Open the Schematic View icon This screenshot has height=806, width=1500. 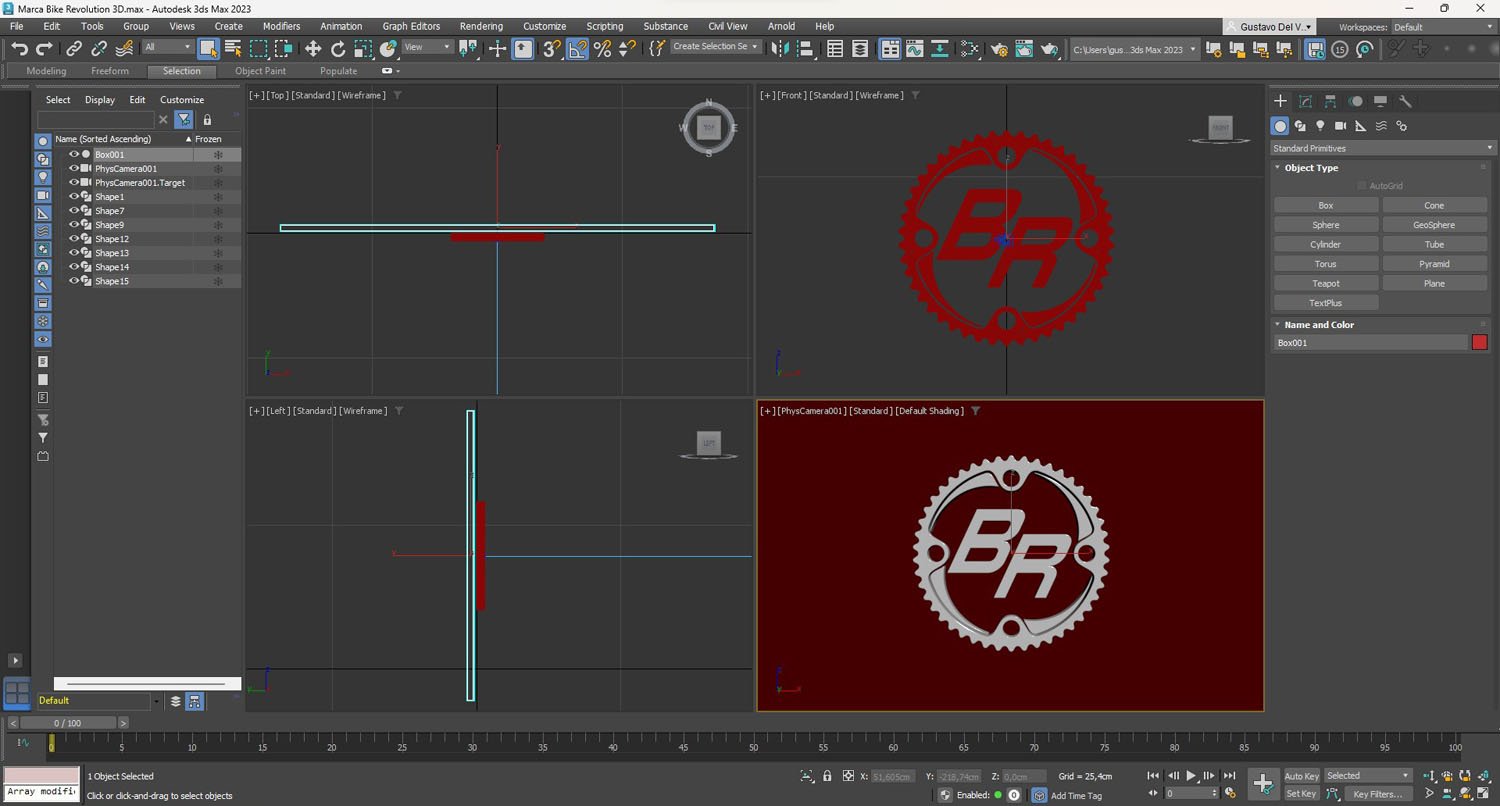(940, 48)
